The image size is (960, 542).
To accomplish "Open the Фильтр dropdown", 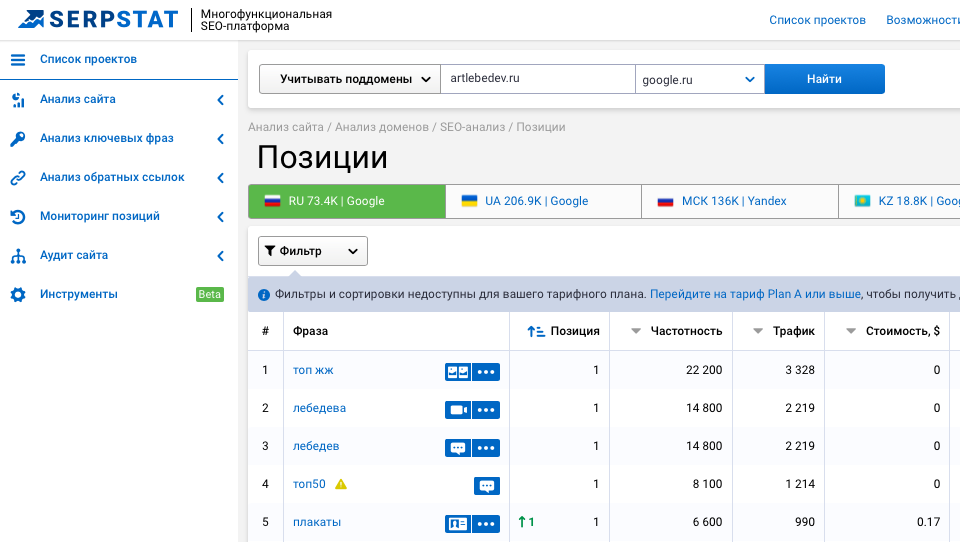I will point(312,251).
